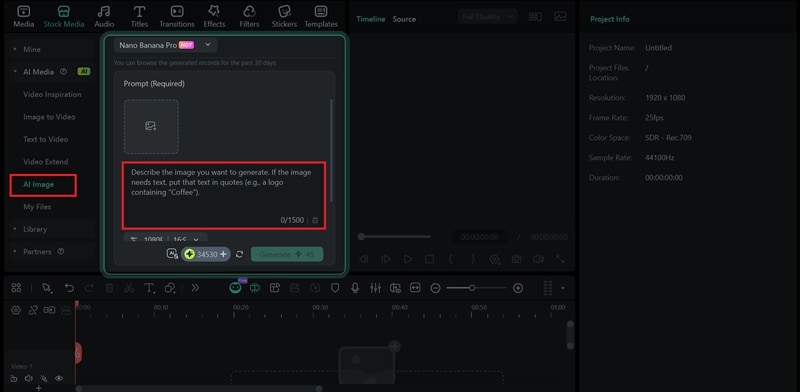Enter fullscreen preview
Image resolution: width=800 pixels, height=392 pixels.
(560, 259)
